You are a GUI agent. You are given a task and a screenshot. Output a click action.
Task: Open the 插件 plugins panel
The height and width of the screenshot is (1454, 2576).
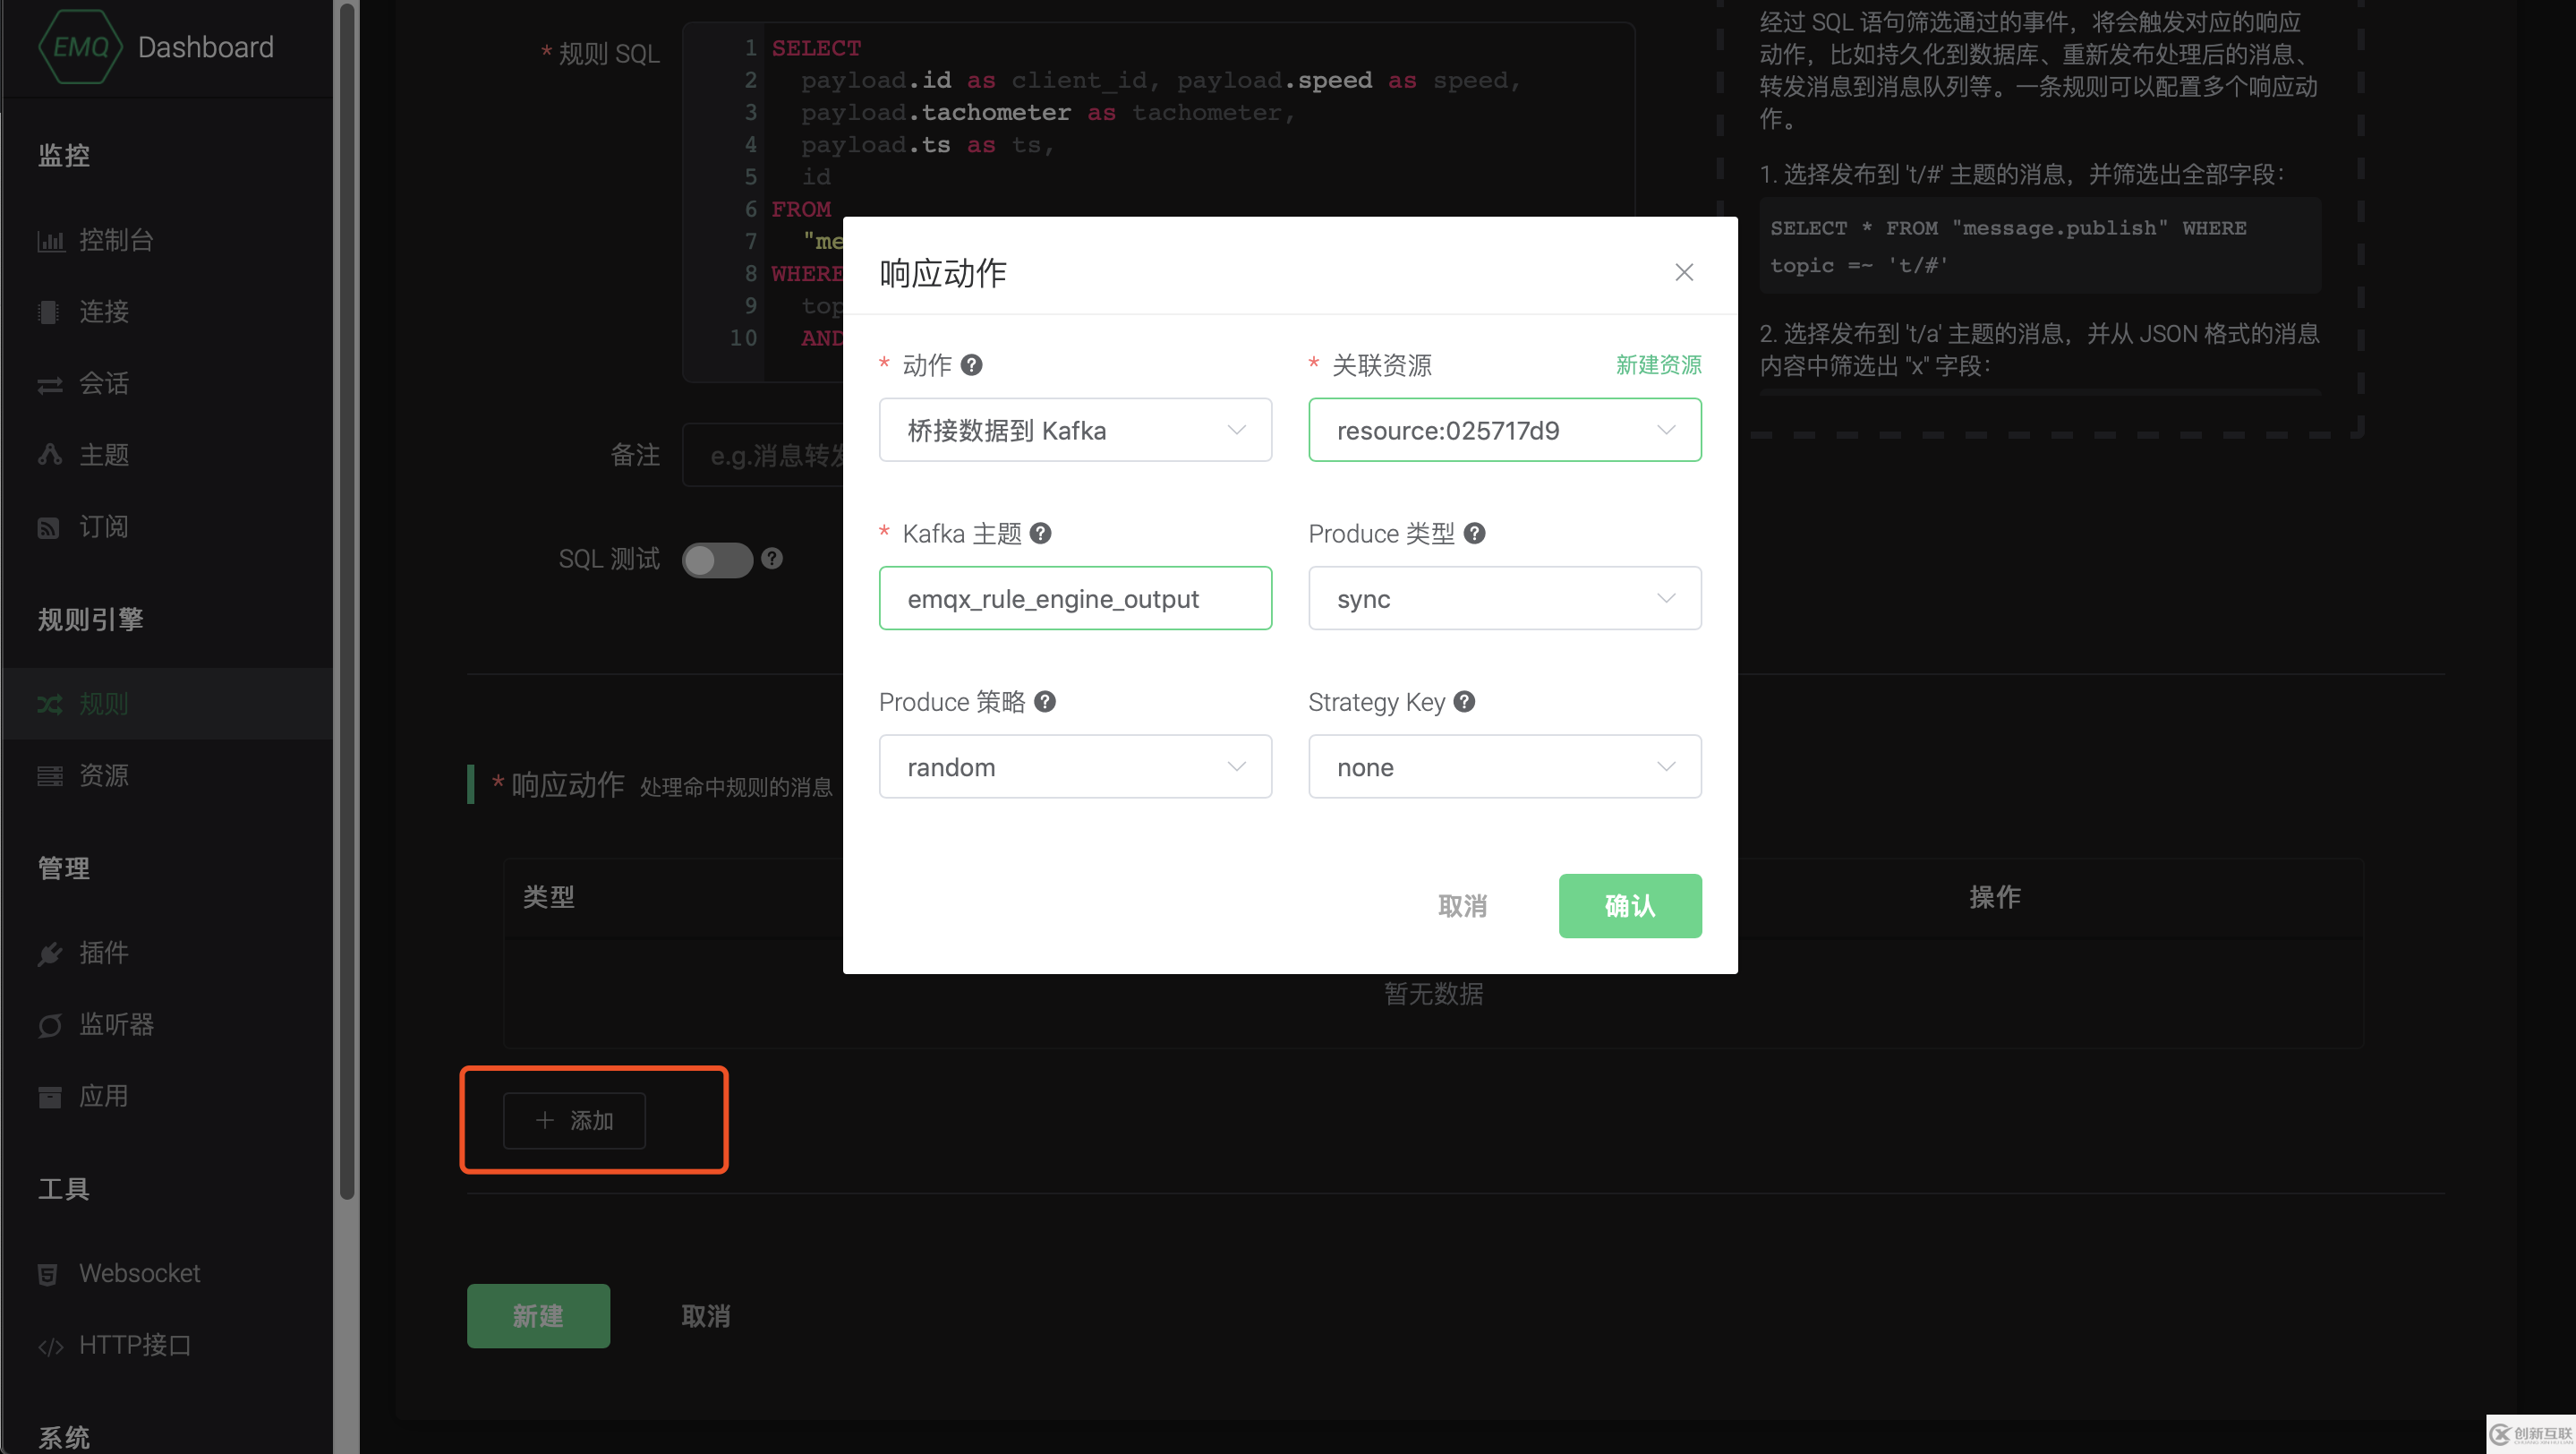pyautogui.click(x=104, y=952)
